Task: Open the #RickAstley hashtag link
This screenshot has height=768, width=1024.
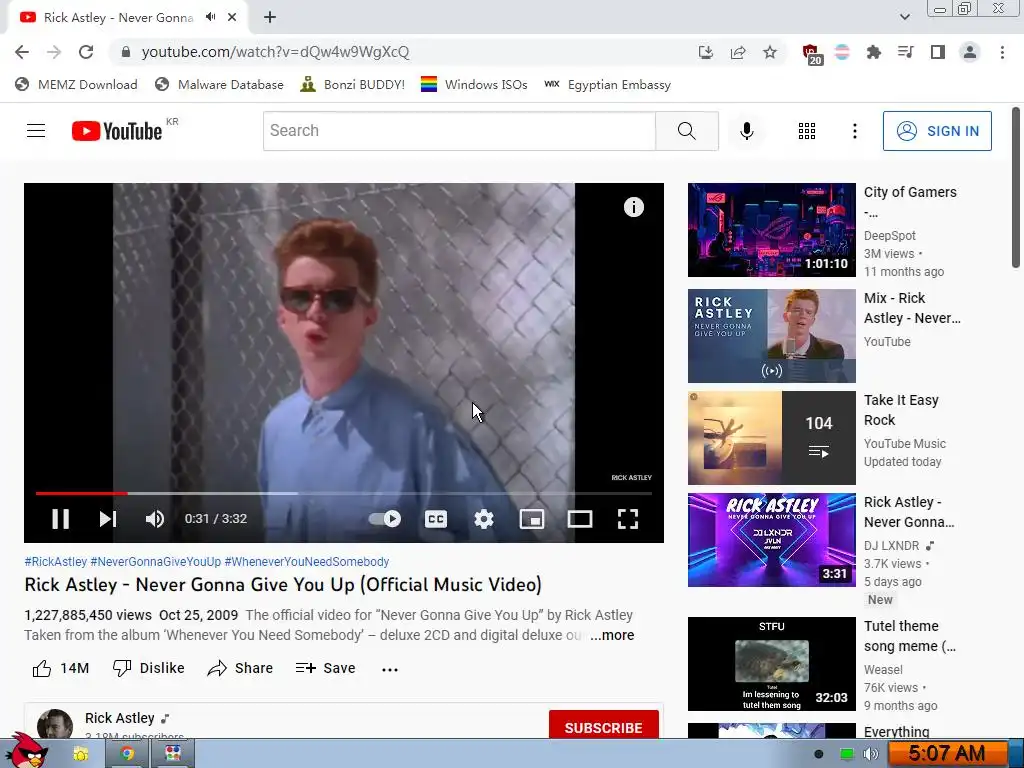Action: point(56,562)
